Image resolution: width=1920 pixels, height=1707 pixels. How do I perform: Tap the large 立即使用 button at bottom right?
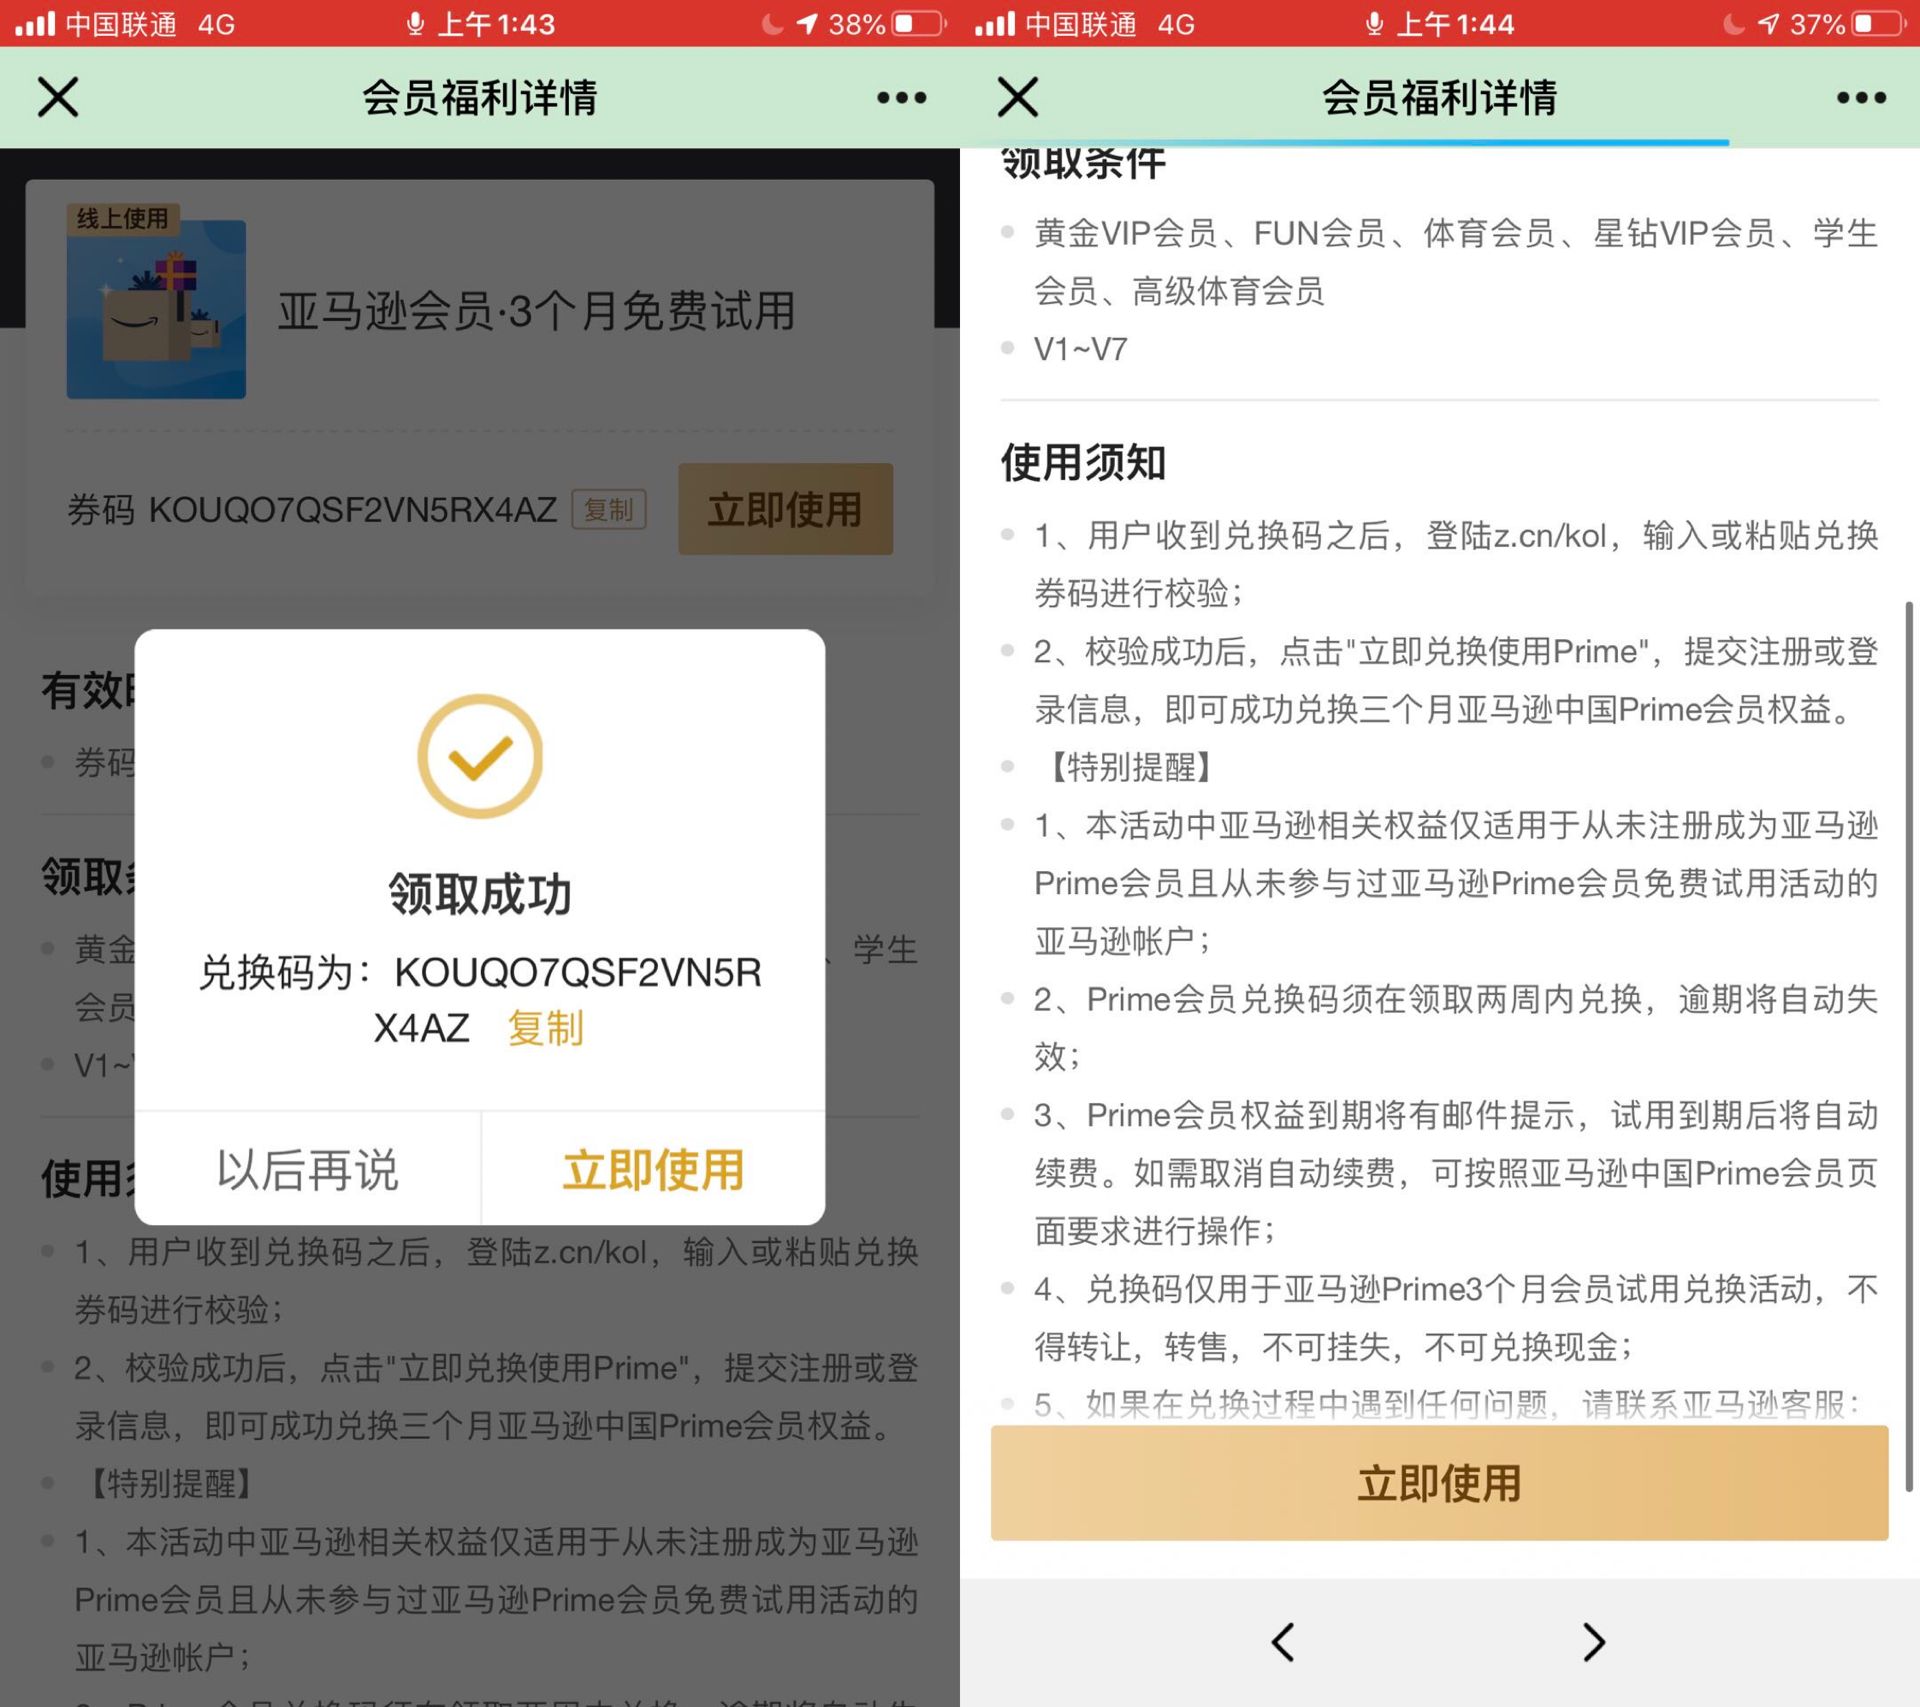[1439, 1483]
